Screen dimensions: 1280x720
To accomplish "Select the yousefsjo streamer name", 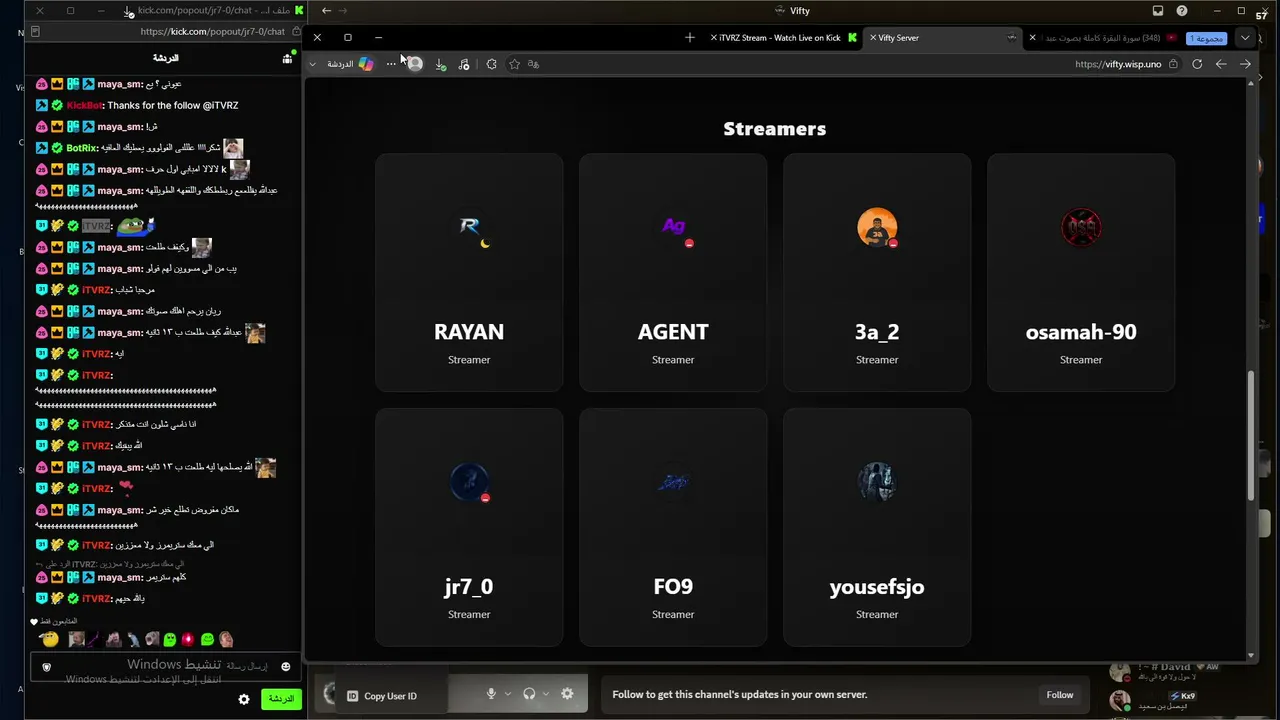I will click(877, 587).
